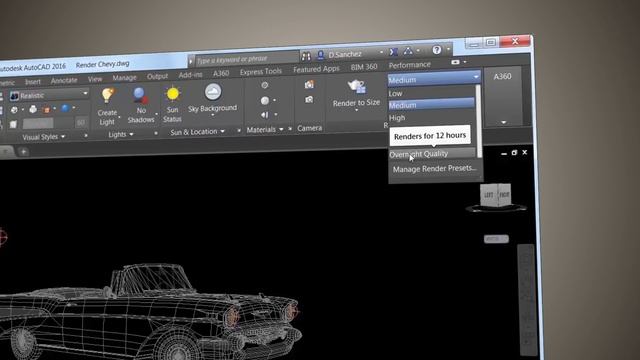Open Materials panel dialog launcher arrow
The width and height of the screenshot is (640, 360).
tap(290, 129)
